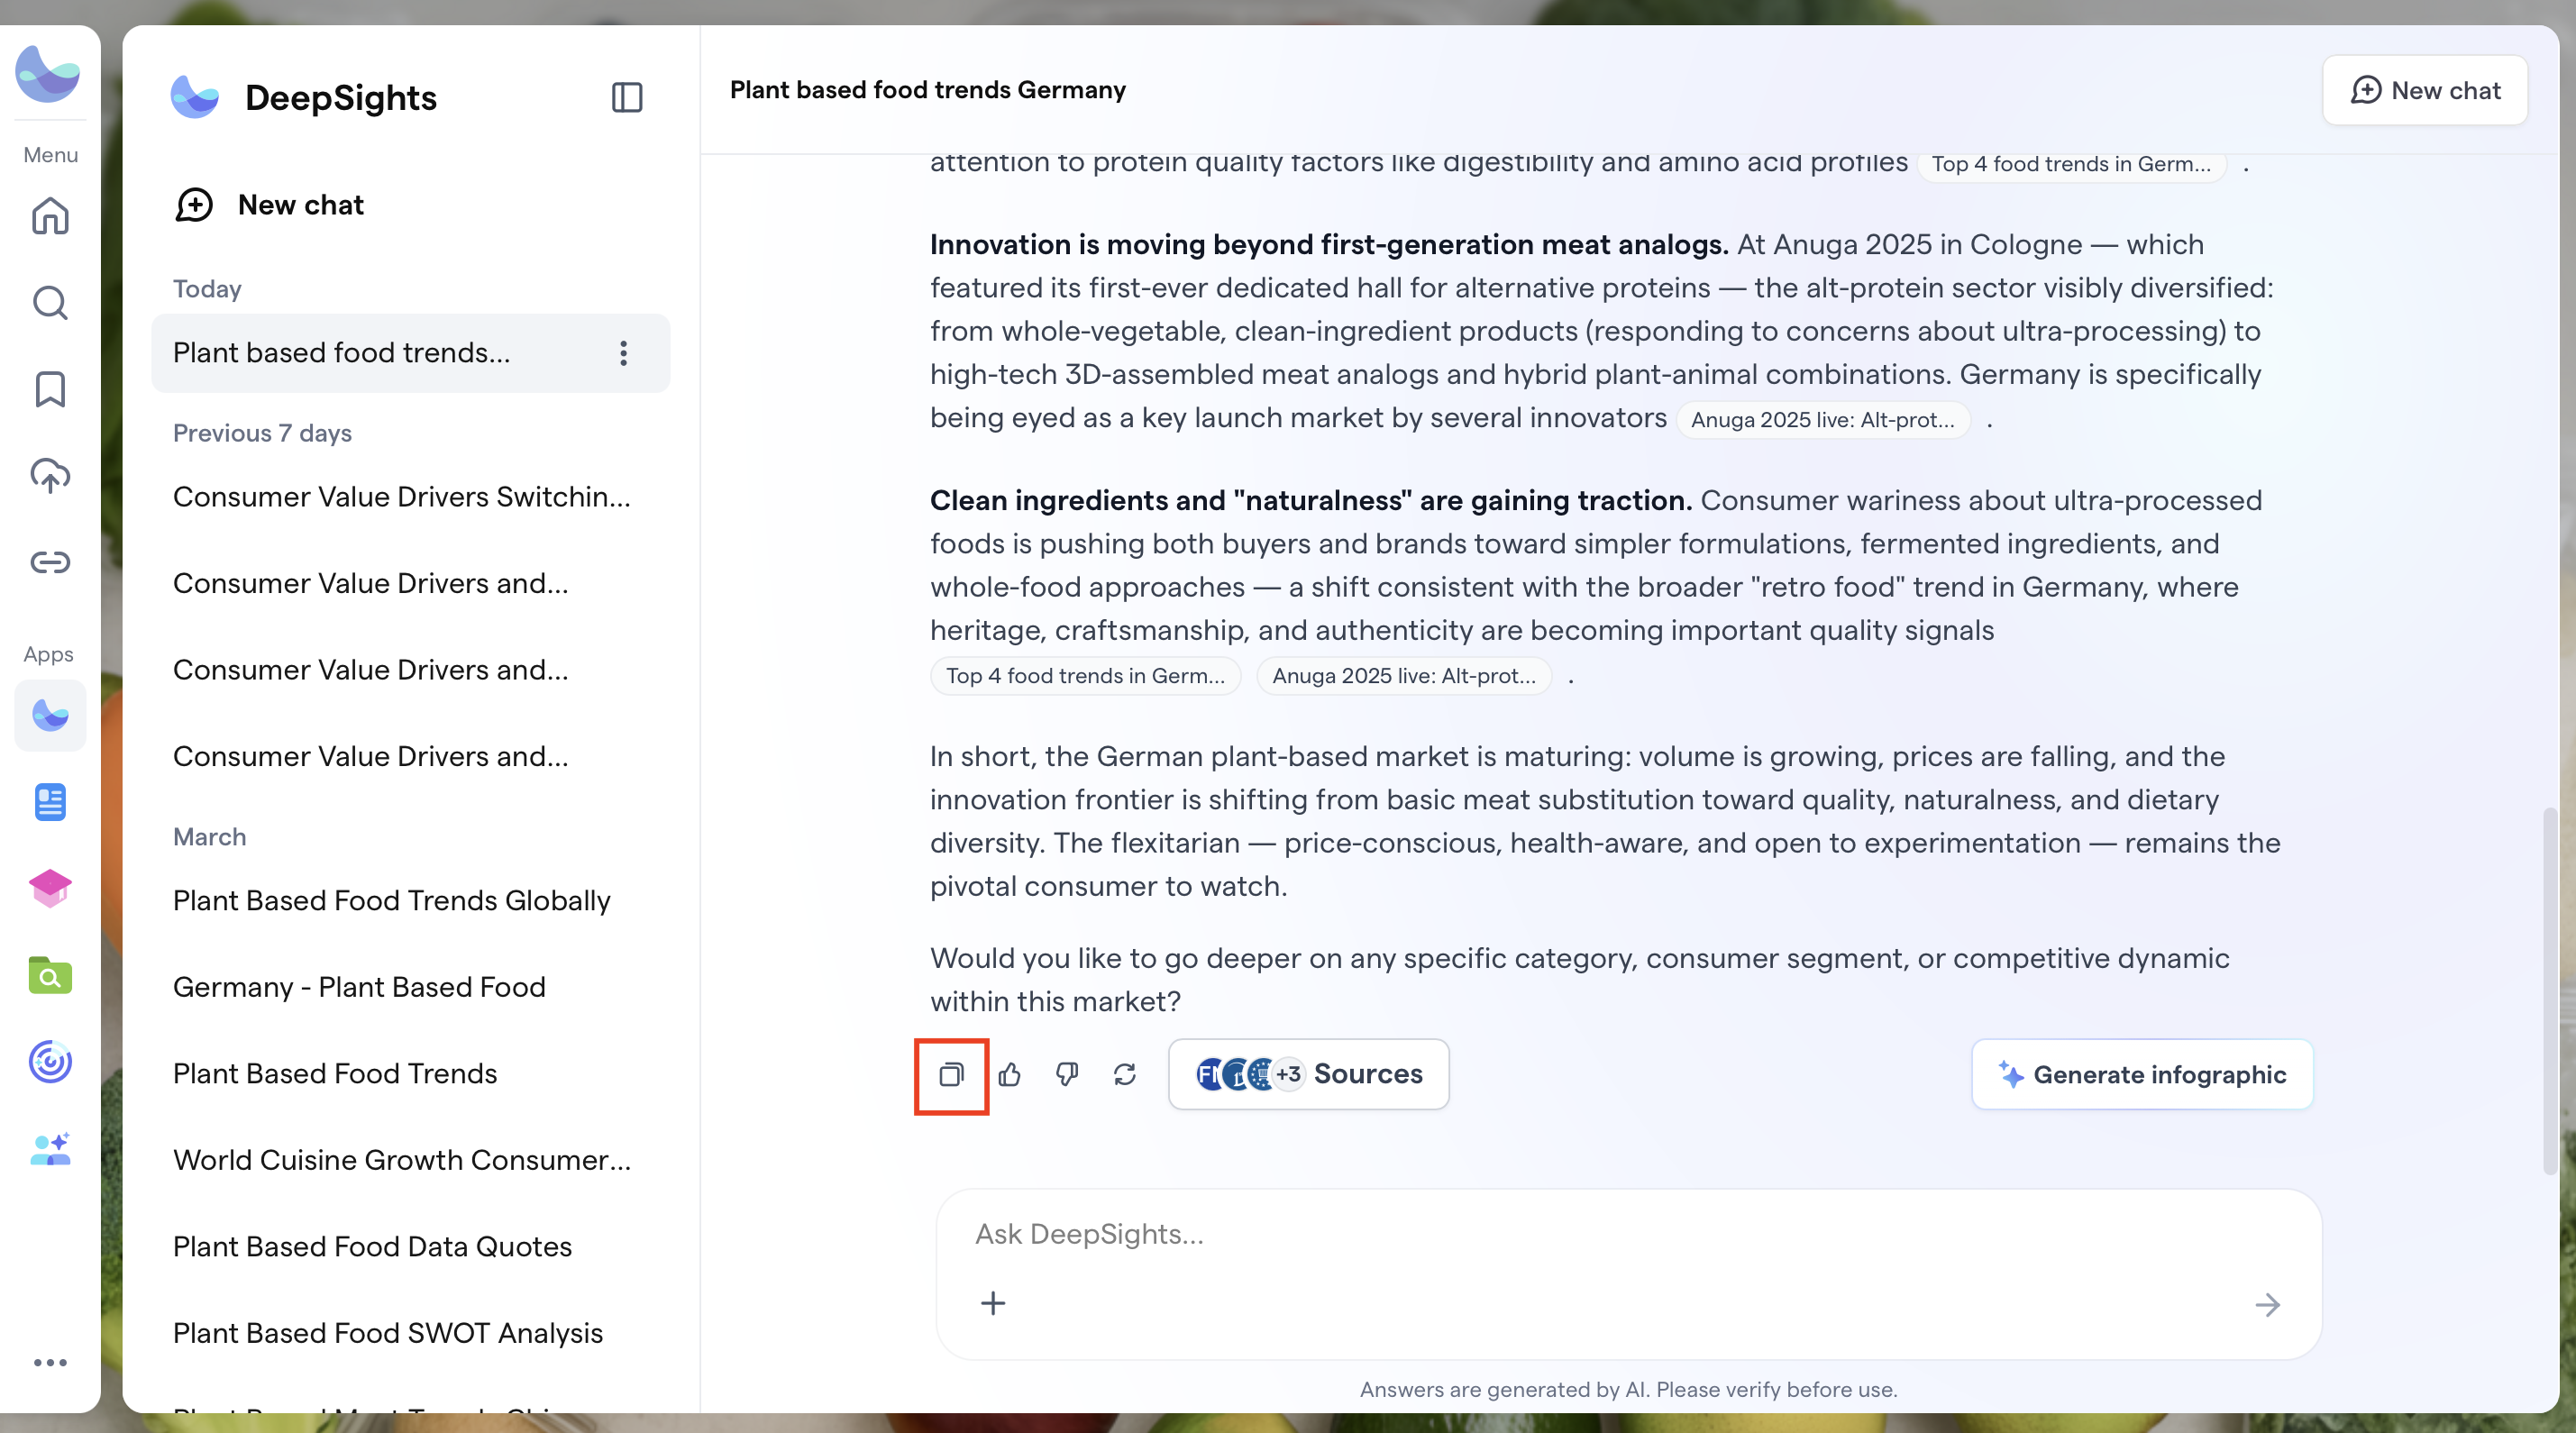Give the answer a thumbs down

tap(1067, 1075)
